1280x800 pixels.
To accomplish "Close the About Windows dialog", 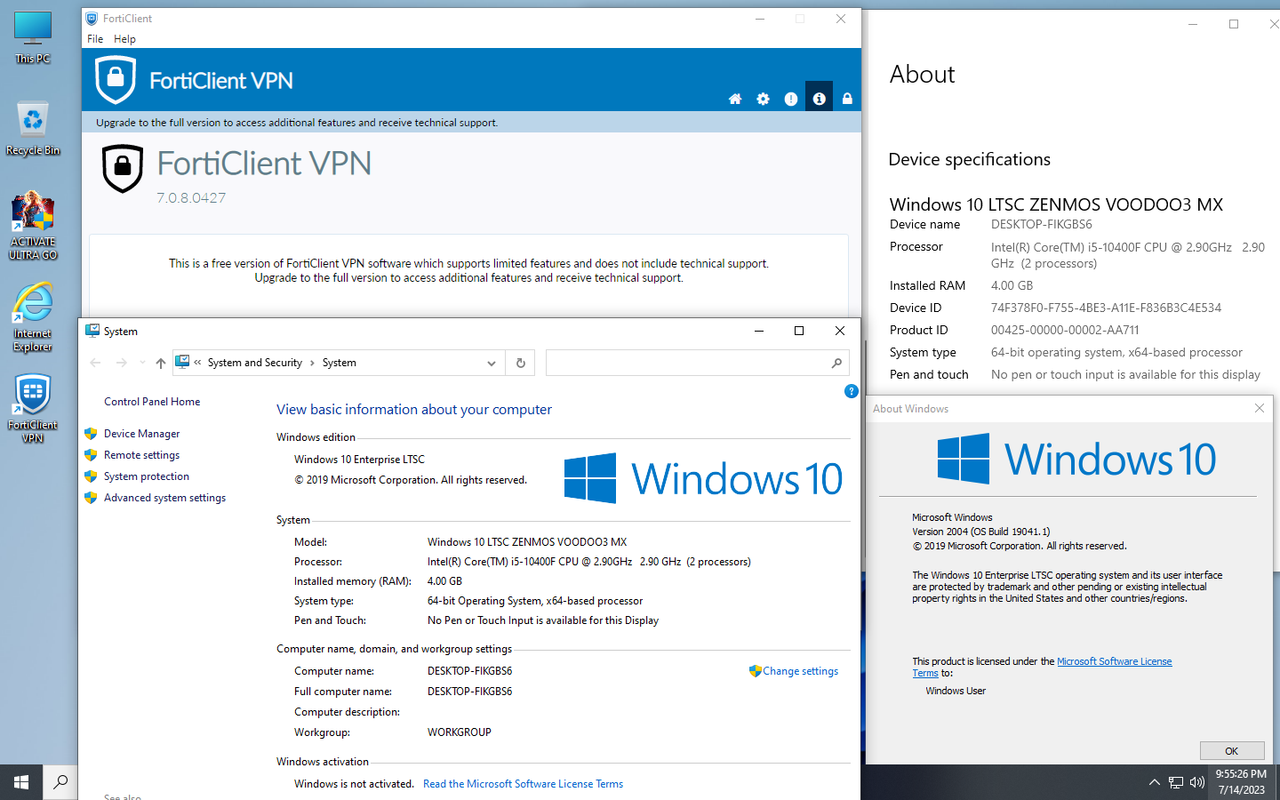I will pos(1259,408).
